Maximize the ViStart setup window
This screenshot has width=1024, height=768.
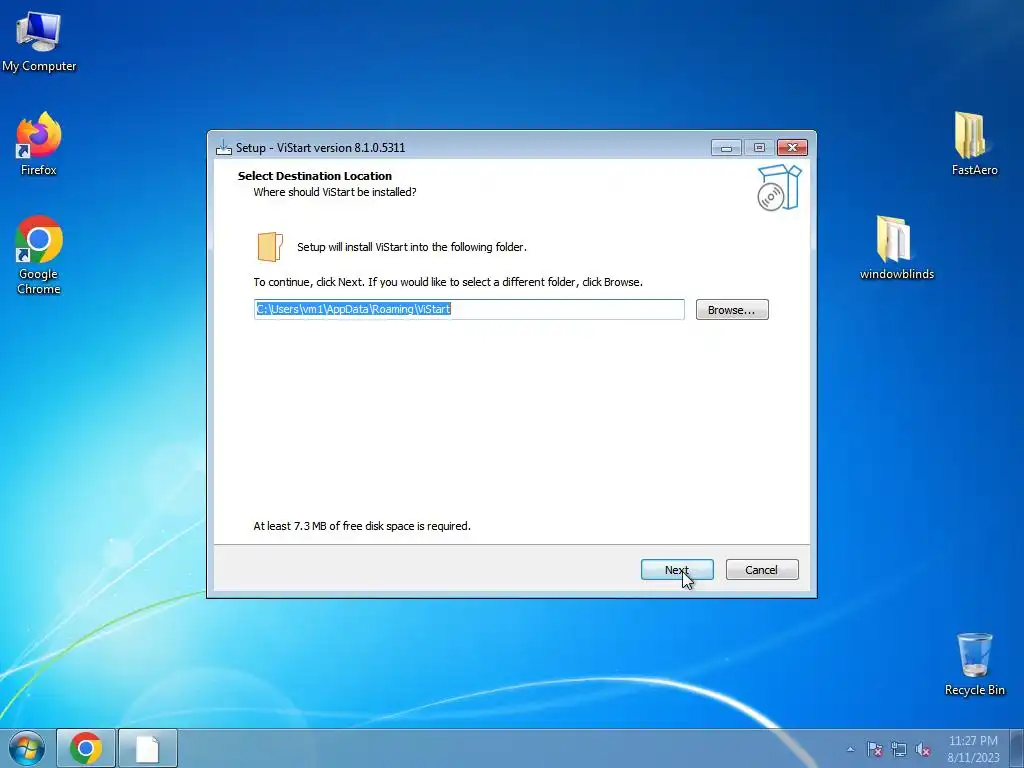coord(758,148)
